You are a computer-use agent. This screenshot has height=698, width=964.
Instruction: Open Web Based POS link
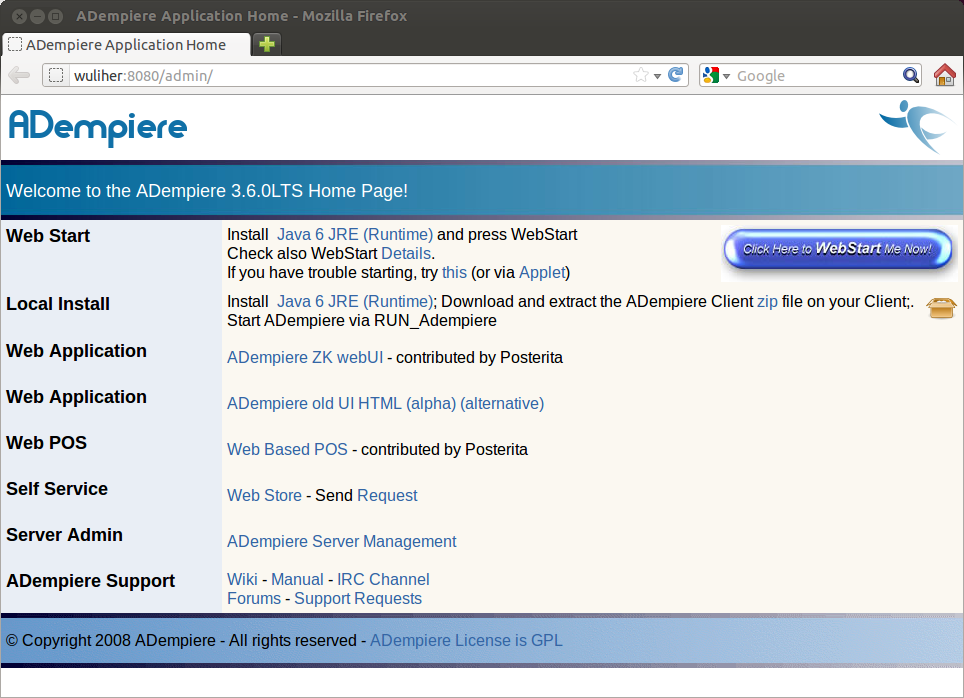(287, 450)
